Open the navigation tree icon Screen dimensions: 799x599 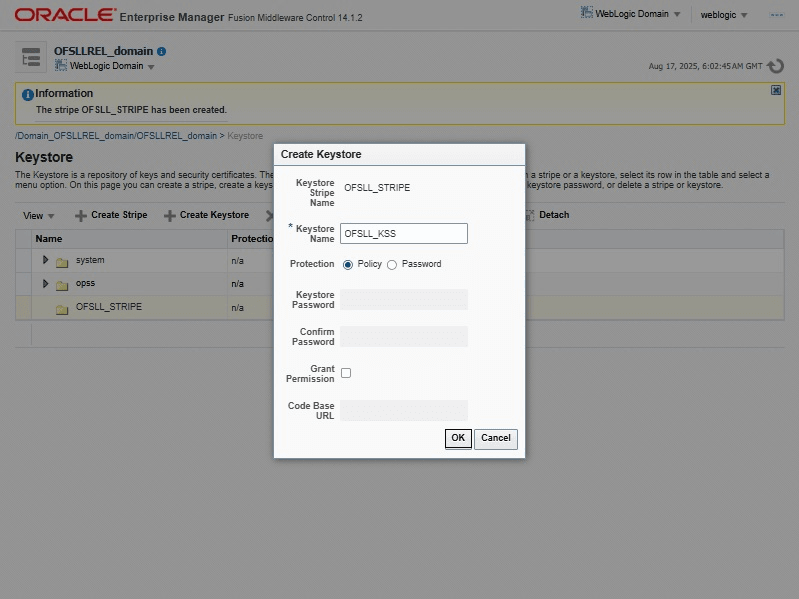(31, 57)
